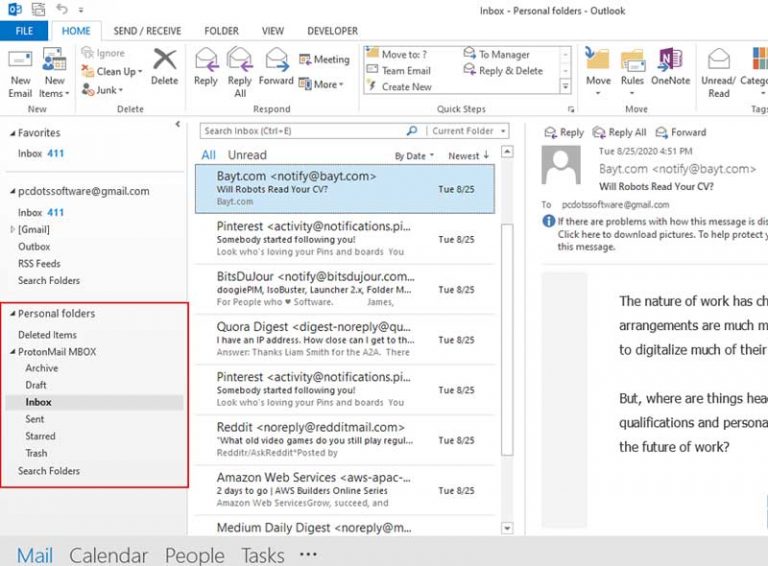This screenshot has width=768, height=566.
Task: Select the 'Move to: ?' quick step
Action: 397,54
